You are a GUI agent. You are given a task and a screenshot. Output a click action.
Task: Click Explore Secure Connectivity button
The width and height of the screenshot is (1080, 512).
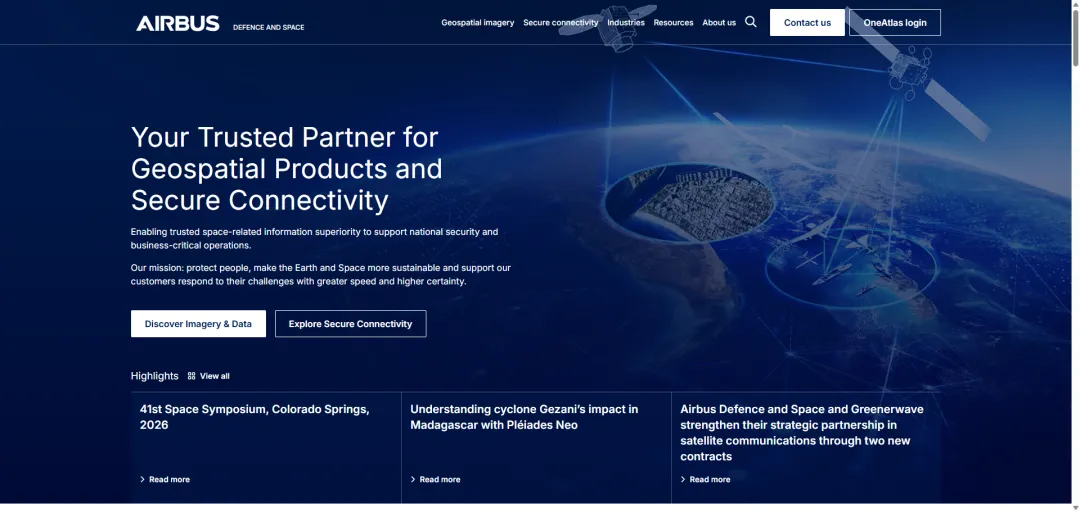pyautogui.click(x=351, y=324)
